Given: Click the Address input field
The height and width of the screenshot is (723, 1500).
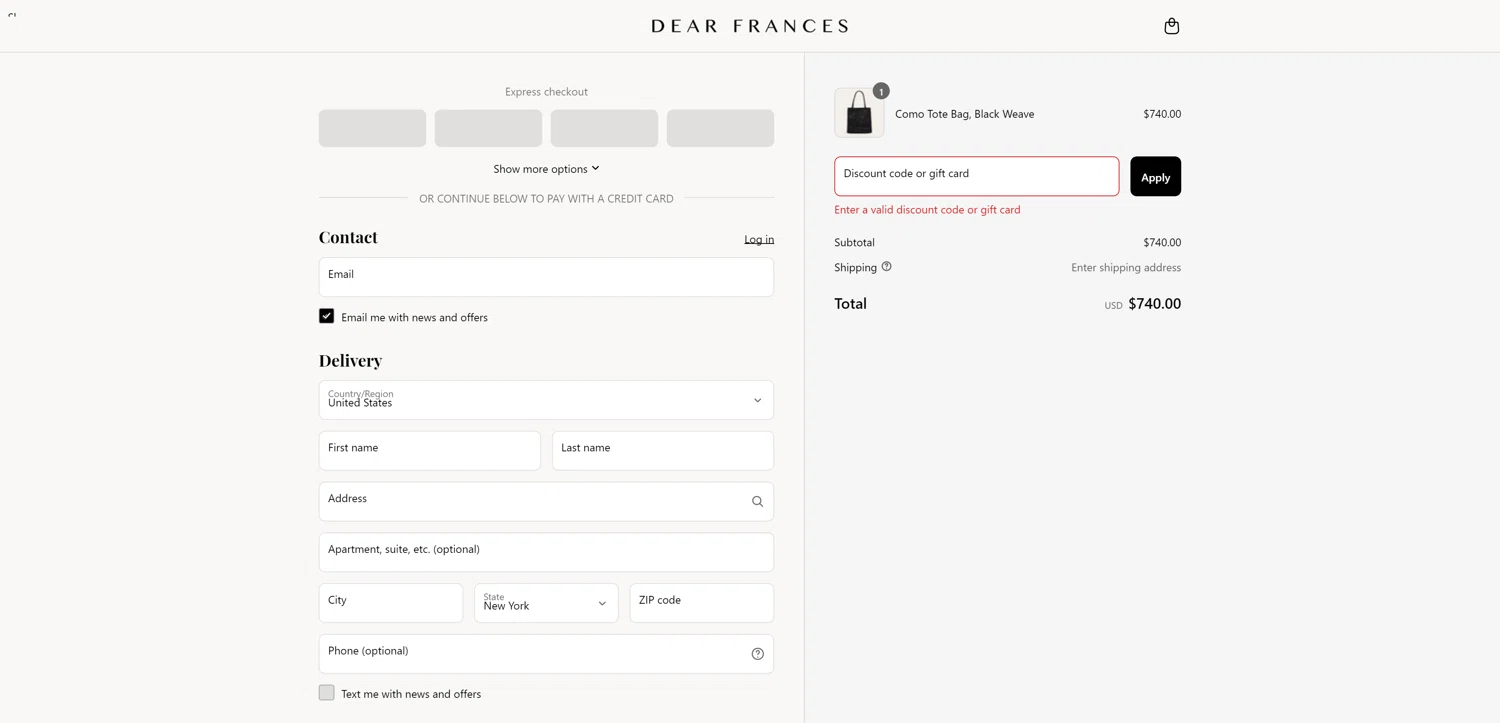Looking at the screenshot, I should pyautogui.click(x=546, y=501).
